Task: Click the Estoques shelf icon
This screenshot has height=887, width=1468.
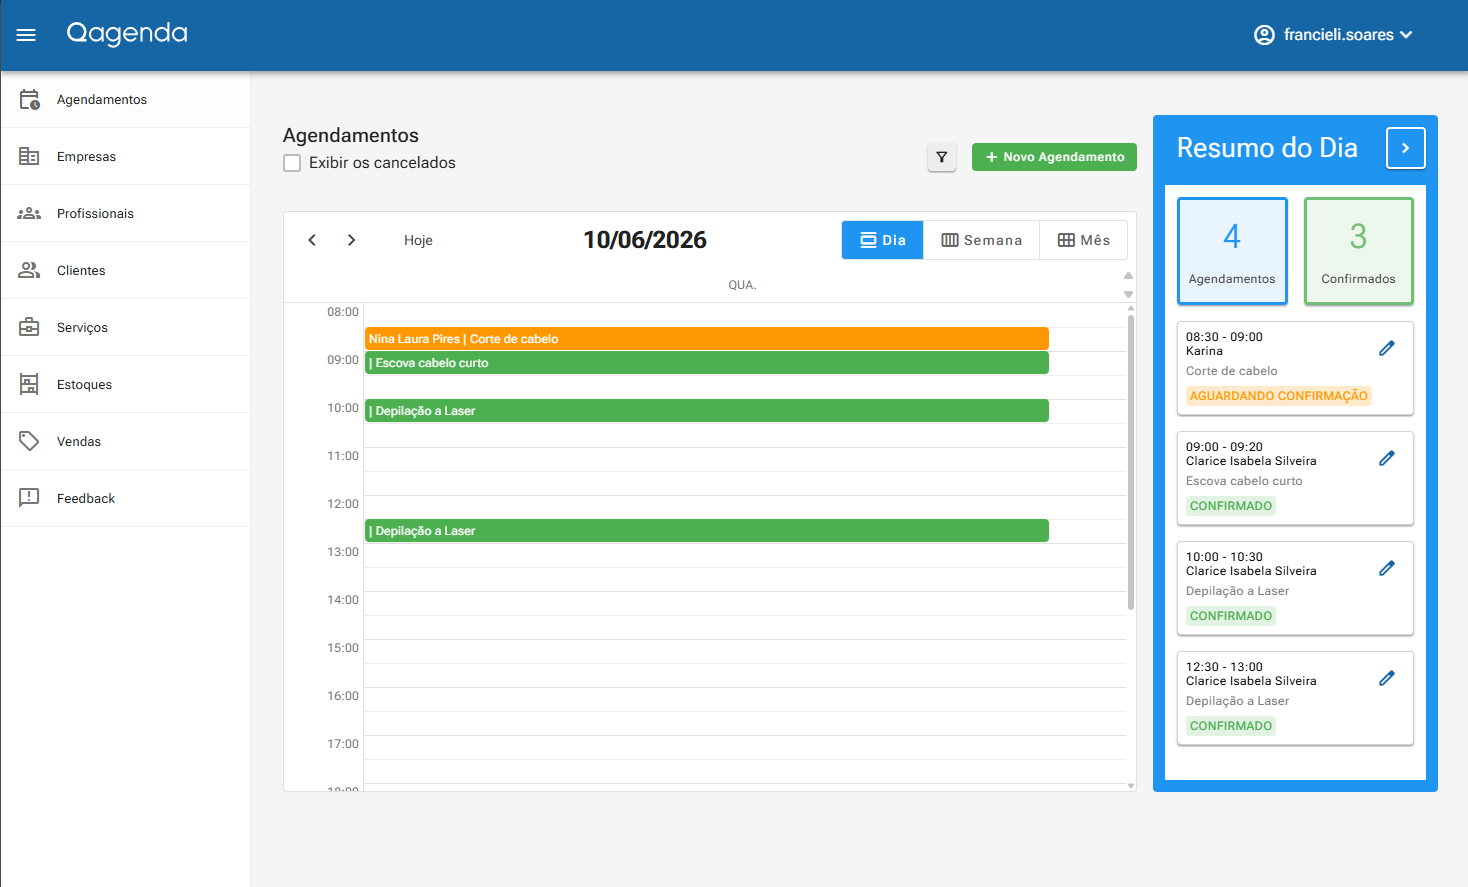Action: 29,384
